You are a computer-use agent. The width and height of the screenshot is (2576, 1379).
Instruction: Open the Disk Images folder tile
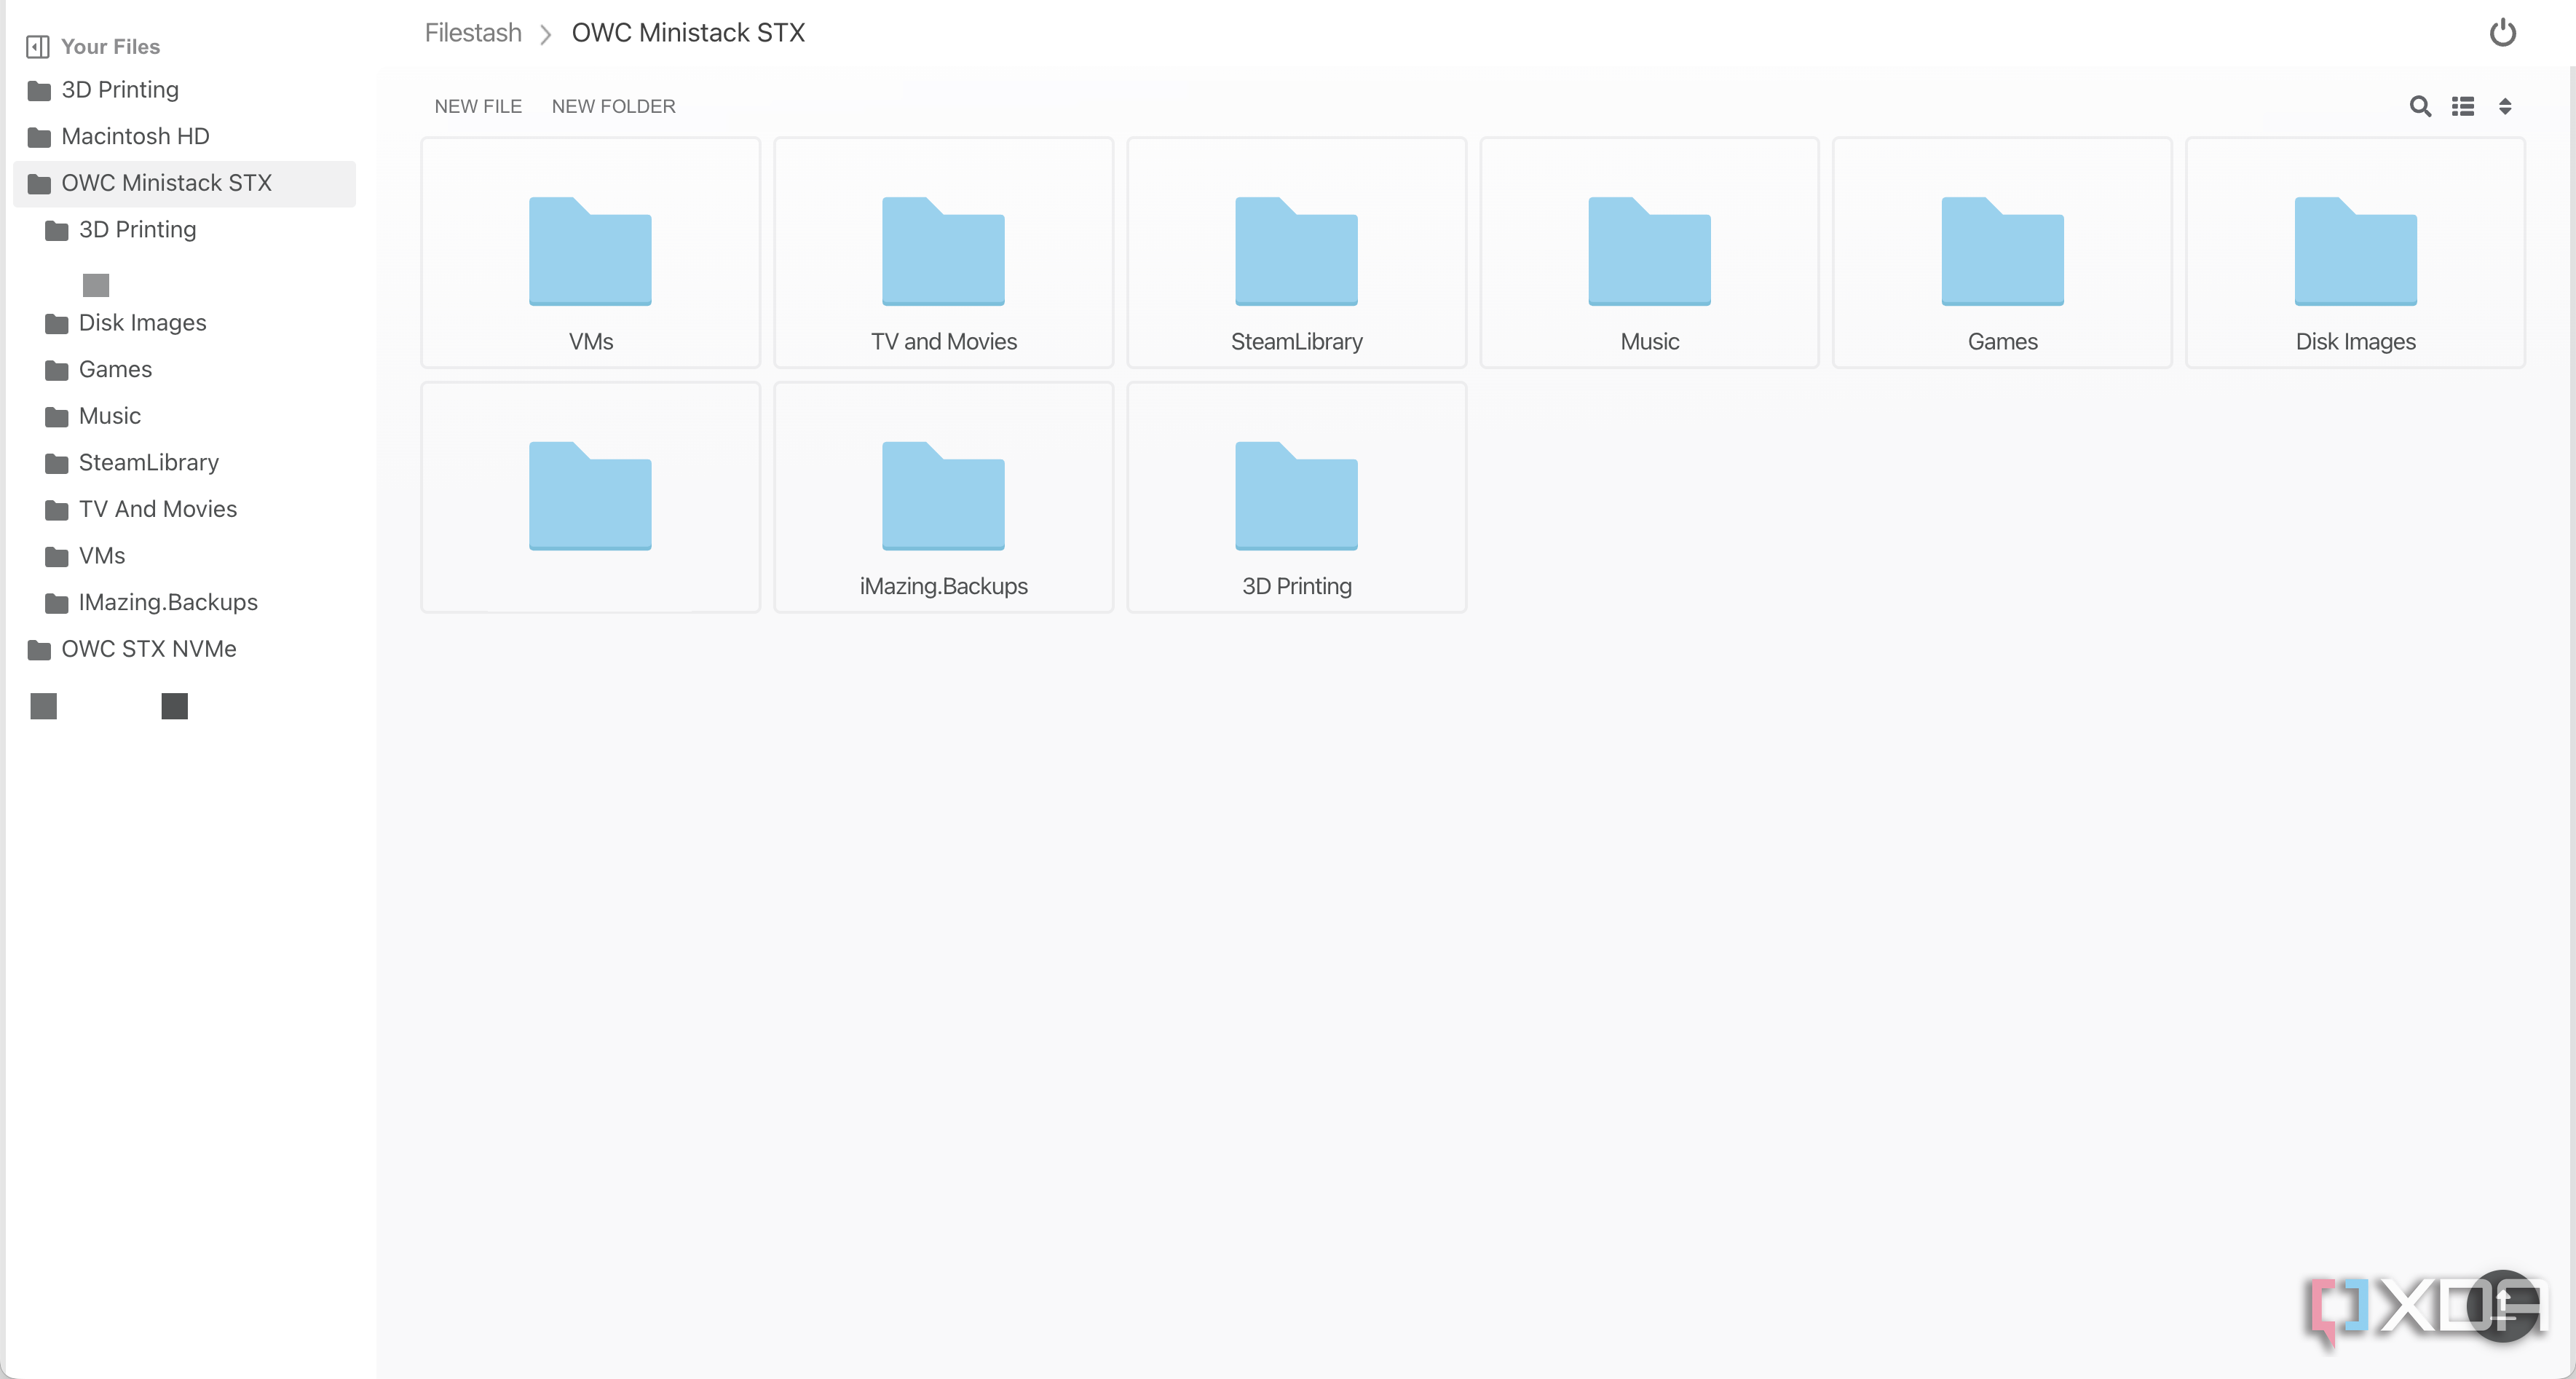[2355, 252]
